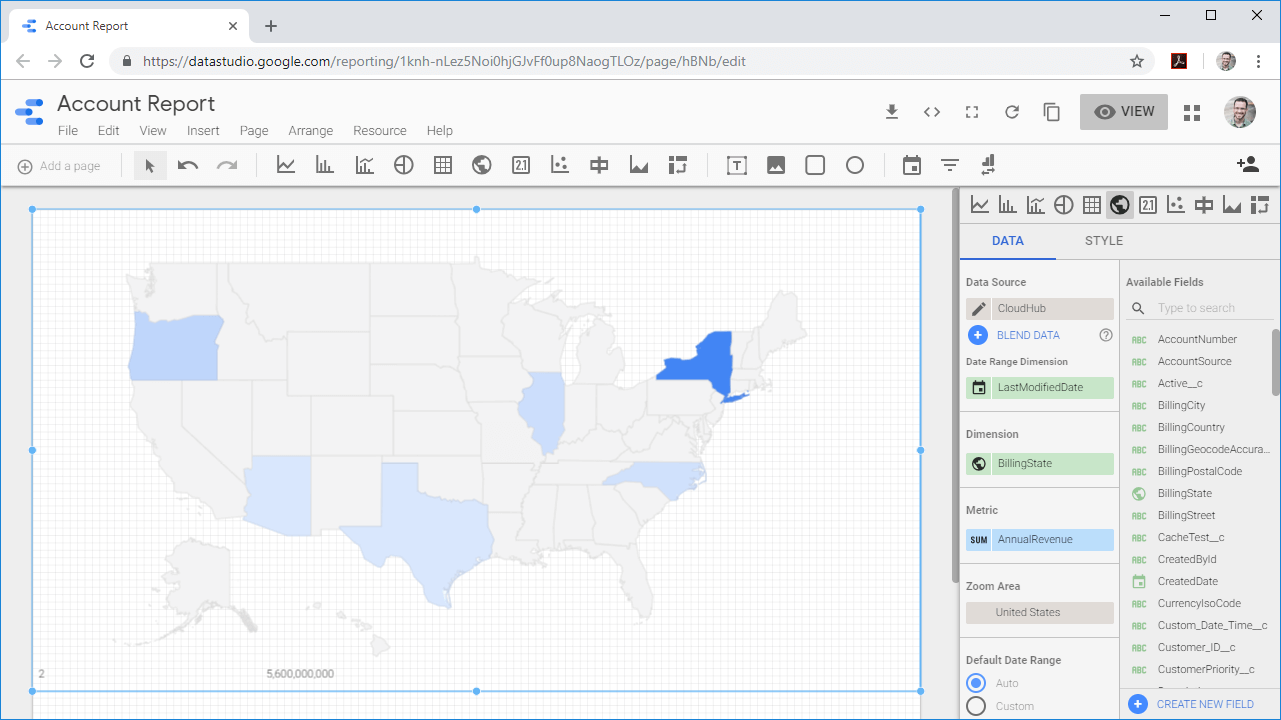The width and height of the screenshot is (1281, 720).
Task: Open the AnnualRevenue metric picker
Action: [x=1039, y=540]
